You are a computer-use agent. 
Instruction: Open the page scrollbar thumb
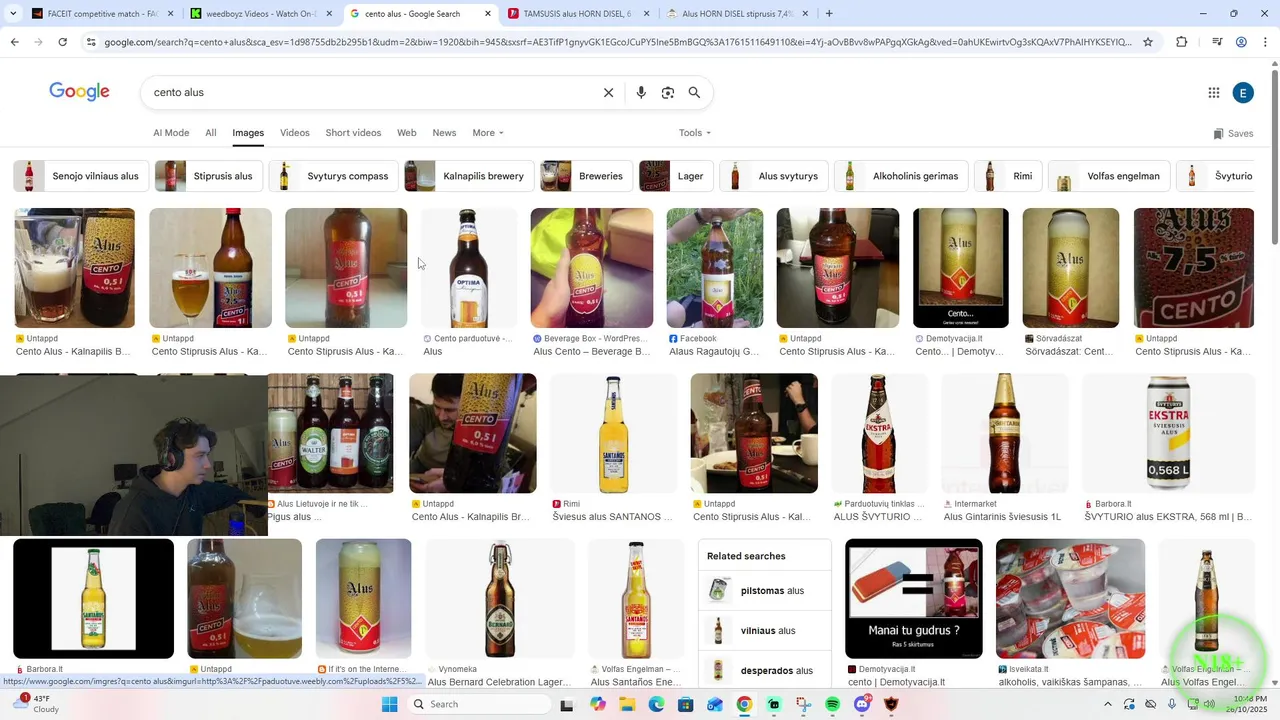coord(1275,155)
